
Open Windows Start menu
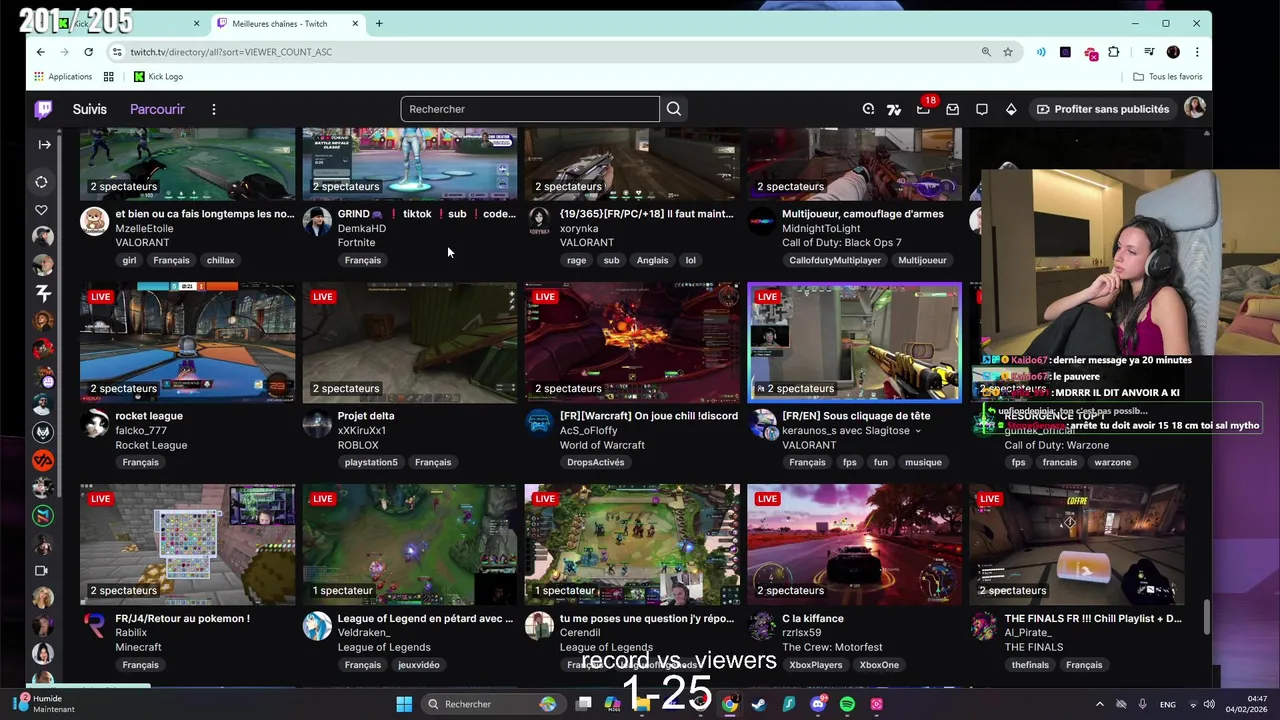(x=404, y=704)
